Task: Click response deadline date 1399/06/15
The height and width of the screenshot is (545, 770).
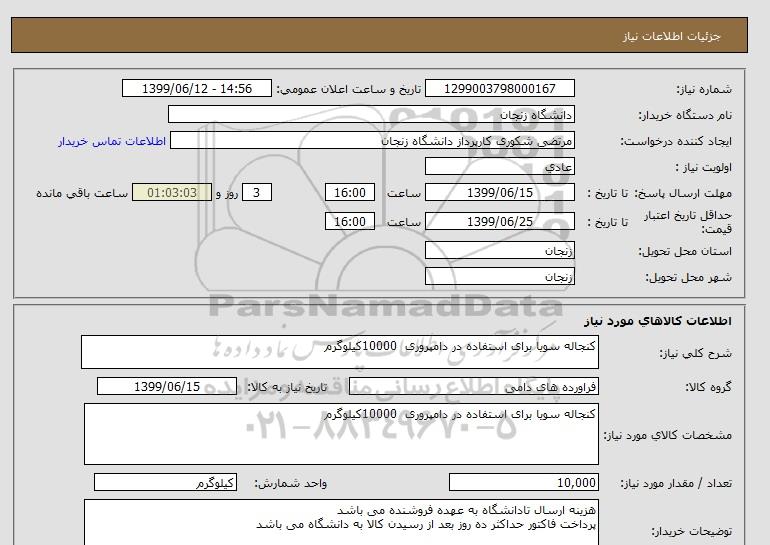Action: [x=499, y=192]
